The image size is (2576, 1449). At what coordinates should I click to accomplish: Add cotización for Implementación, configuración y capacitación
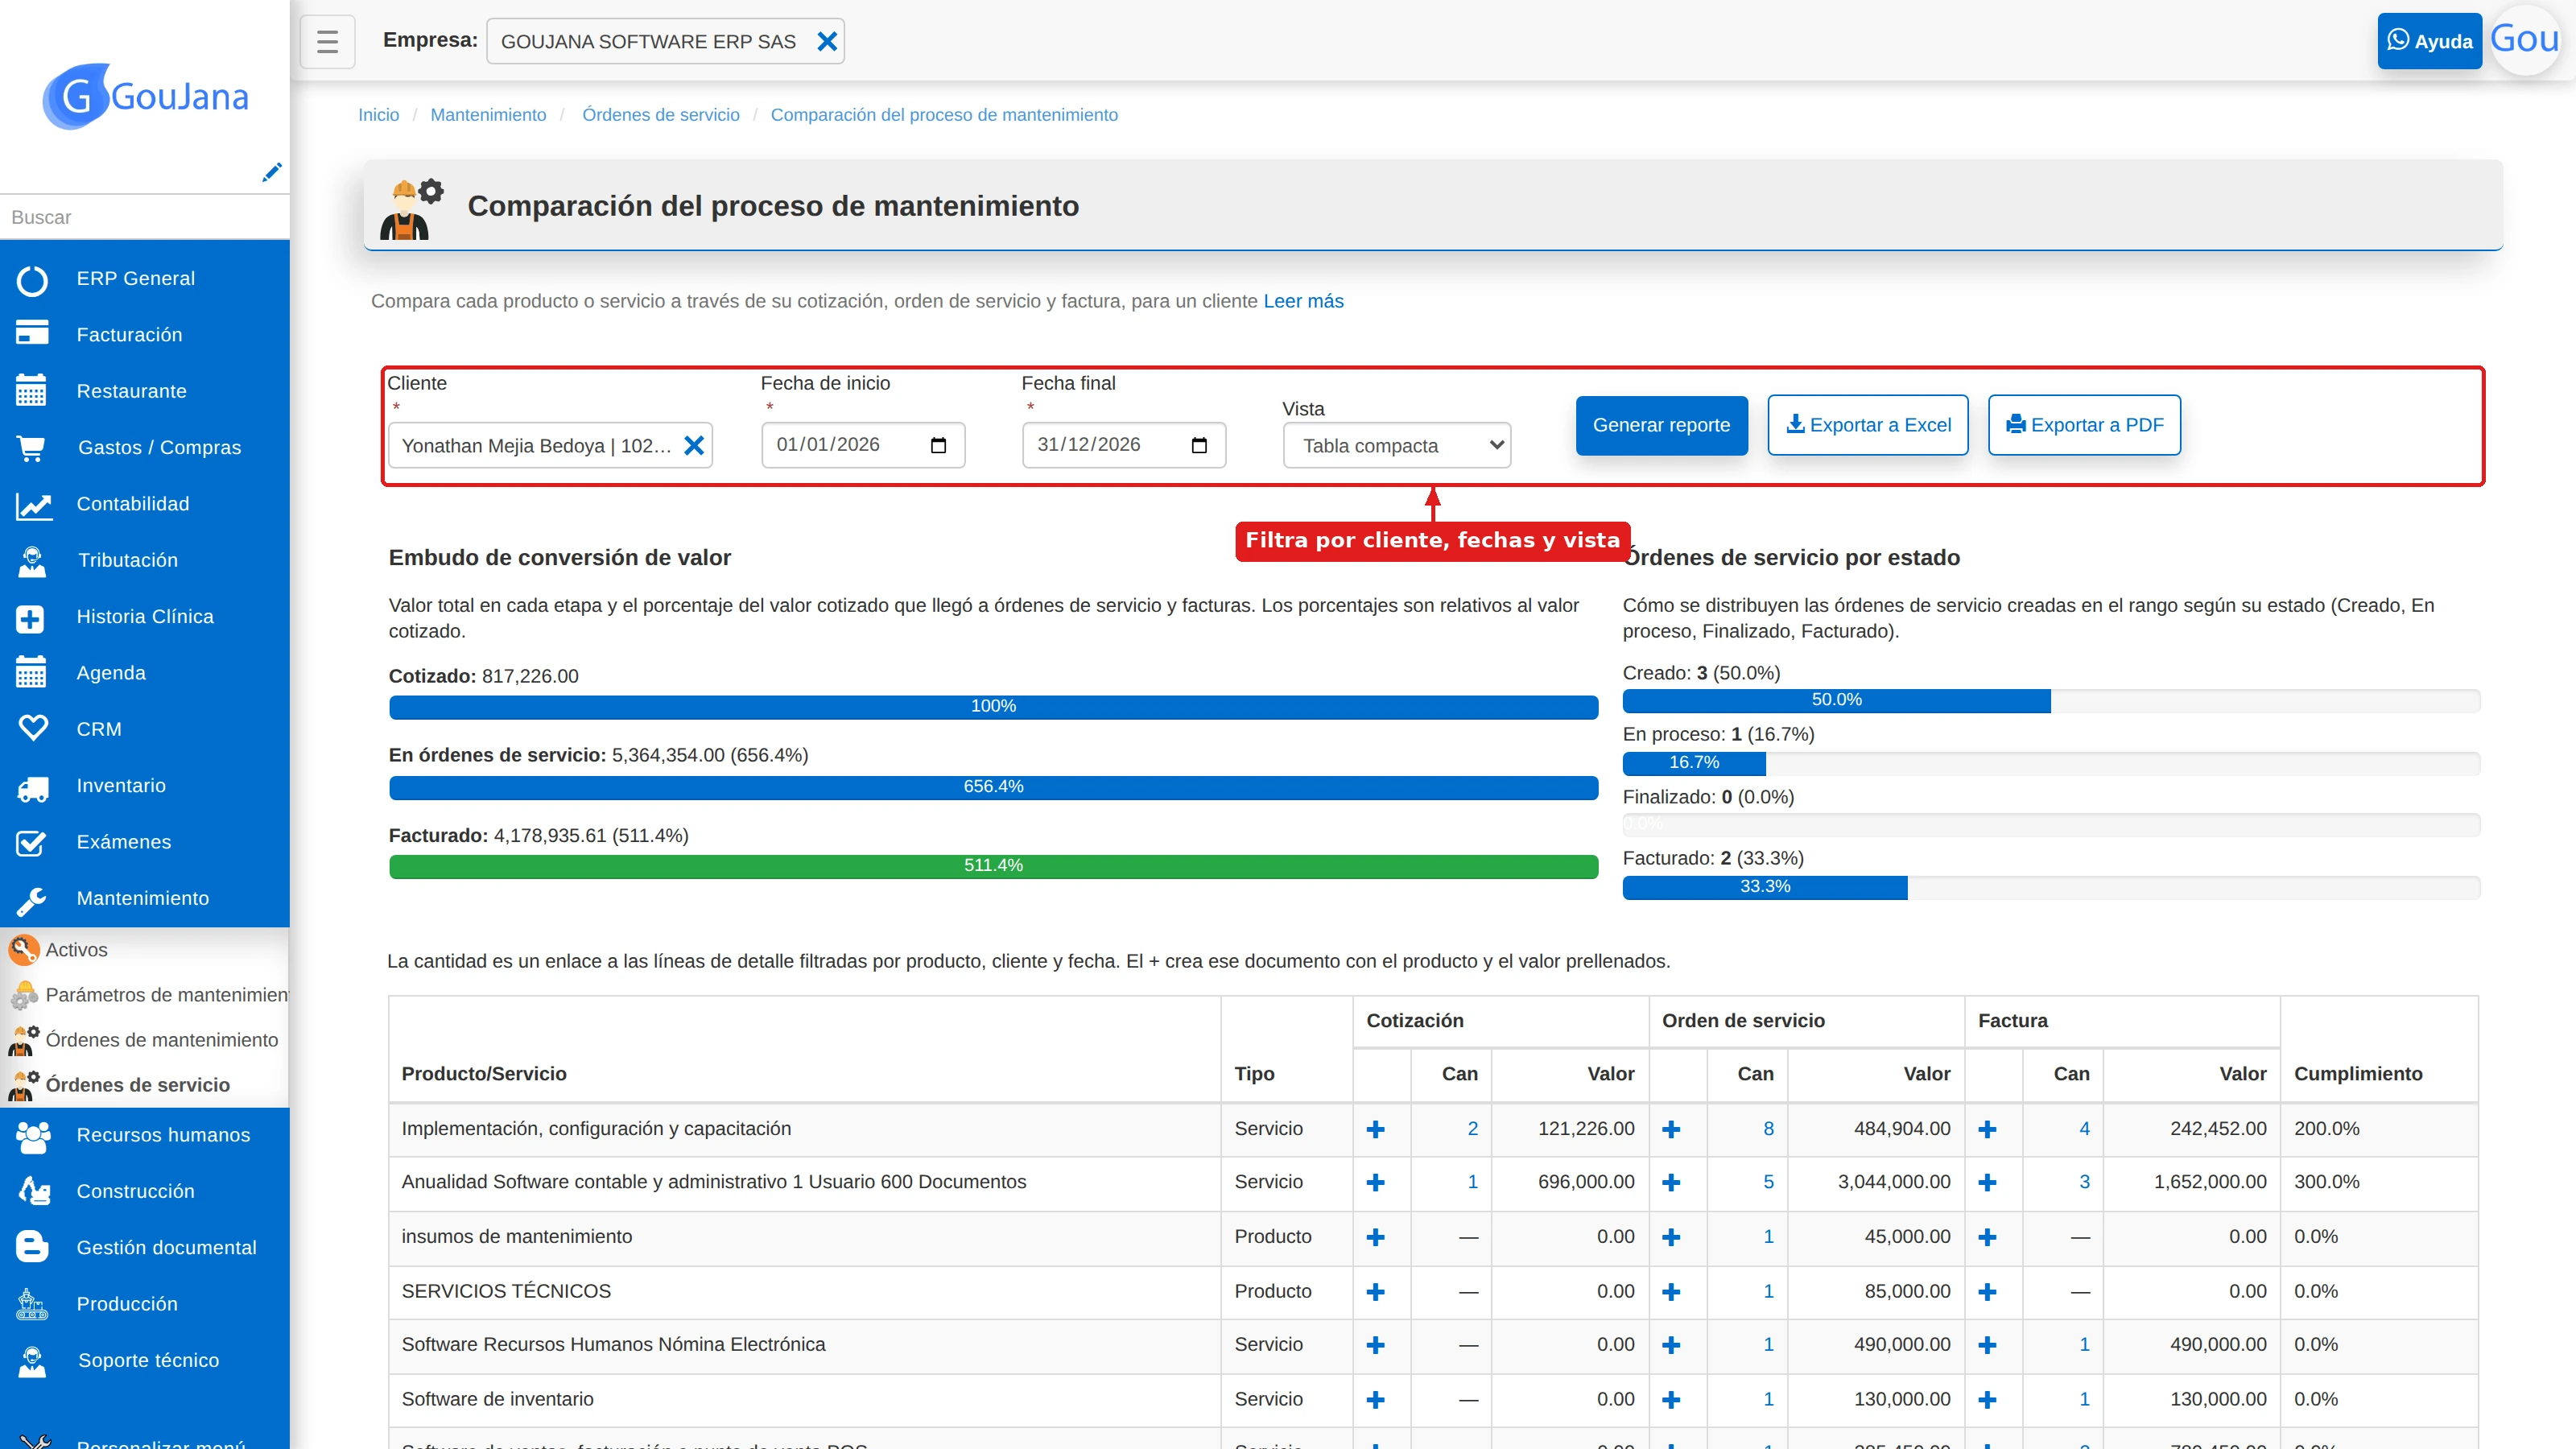1375,1129
